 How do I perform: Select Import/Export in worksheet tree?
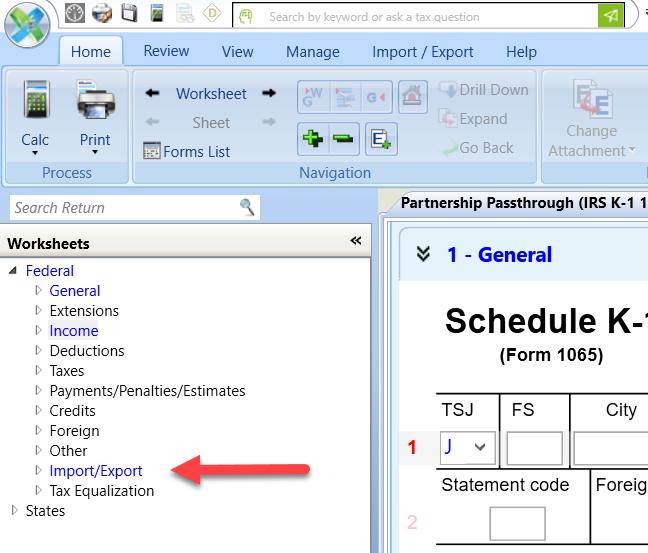(96, 471)
